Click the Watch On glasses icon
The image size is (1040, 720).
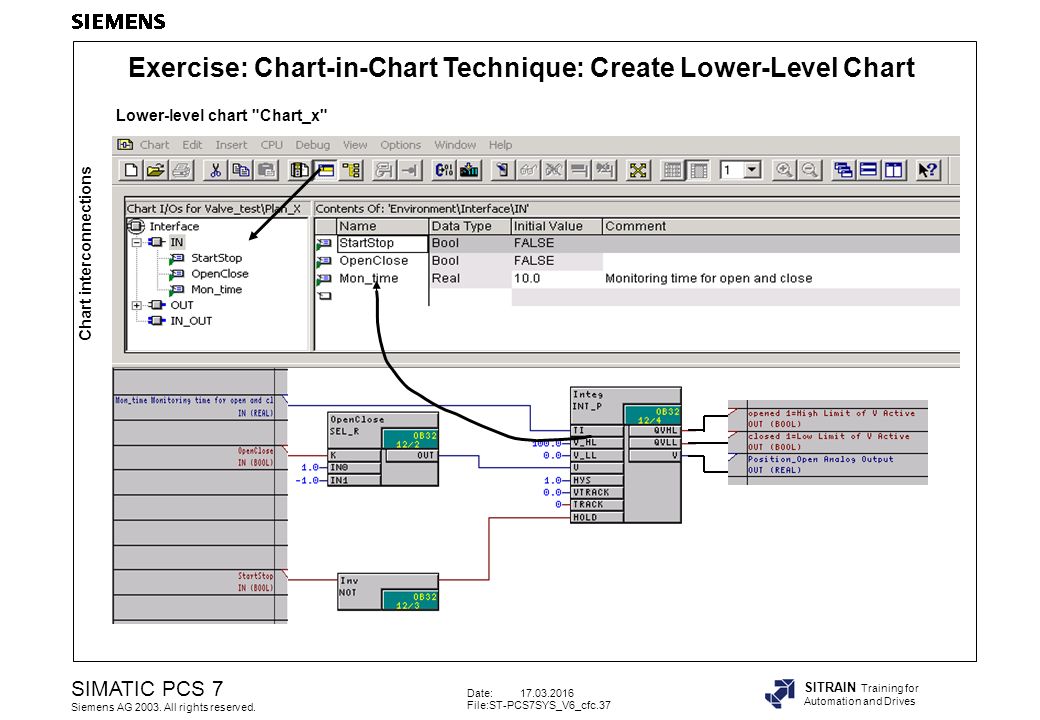point(528,170)
